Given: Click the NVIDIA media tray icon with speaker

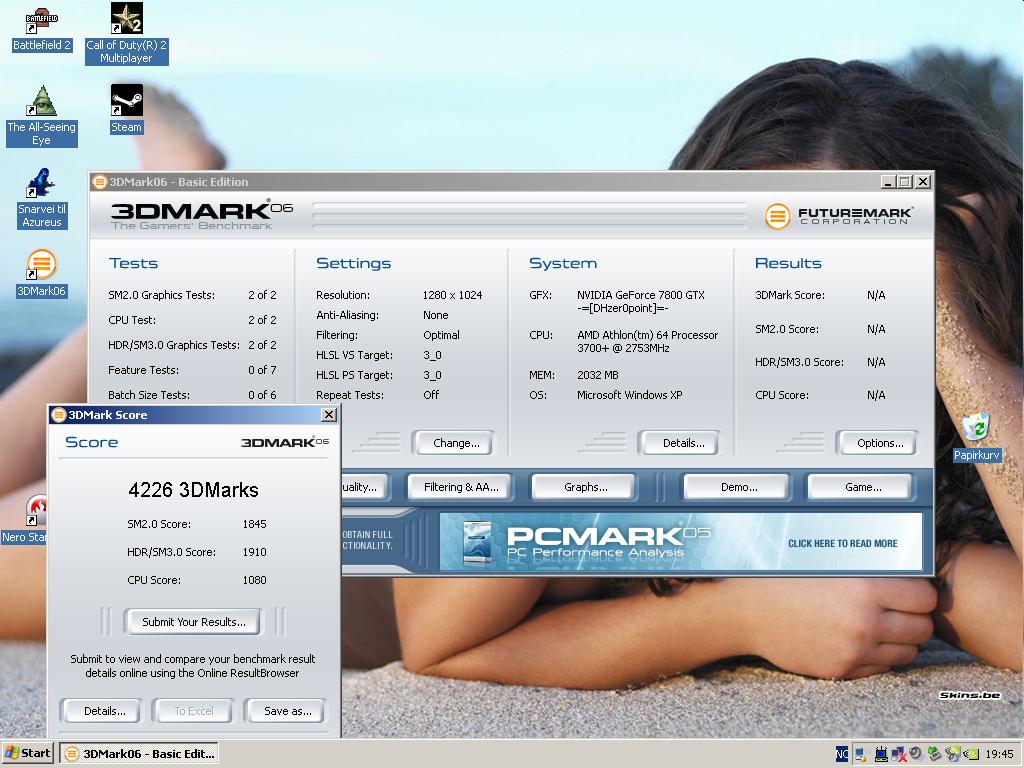Looking at the screenshot, I should pyautogui.click(x=952, y=754).
